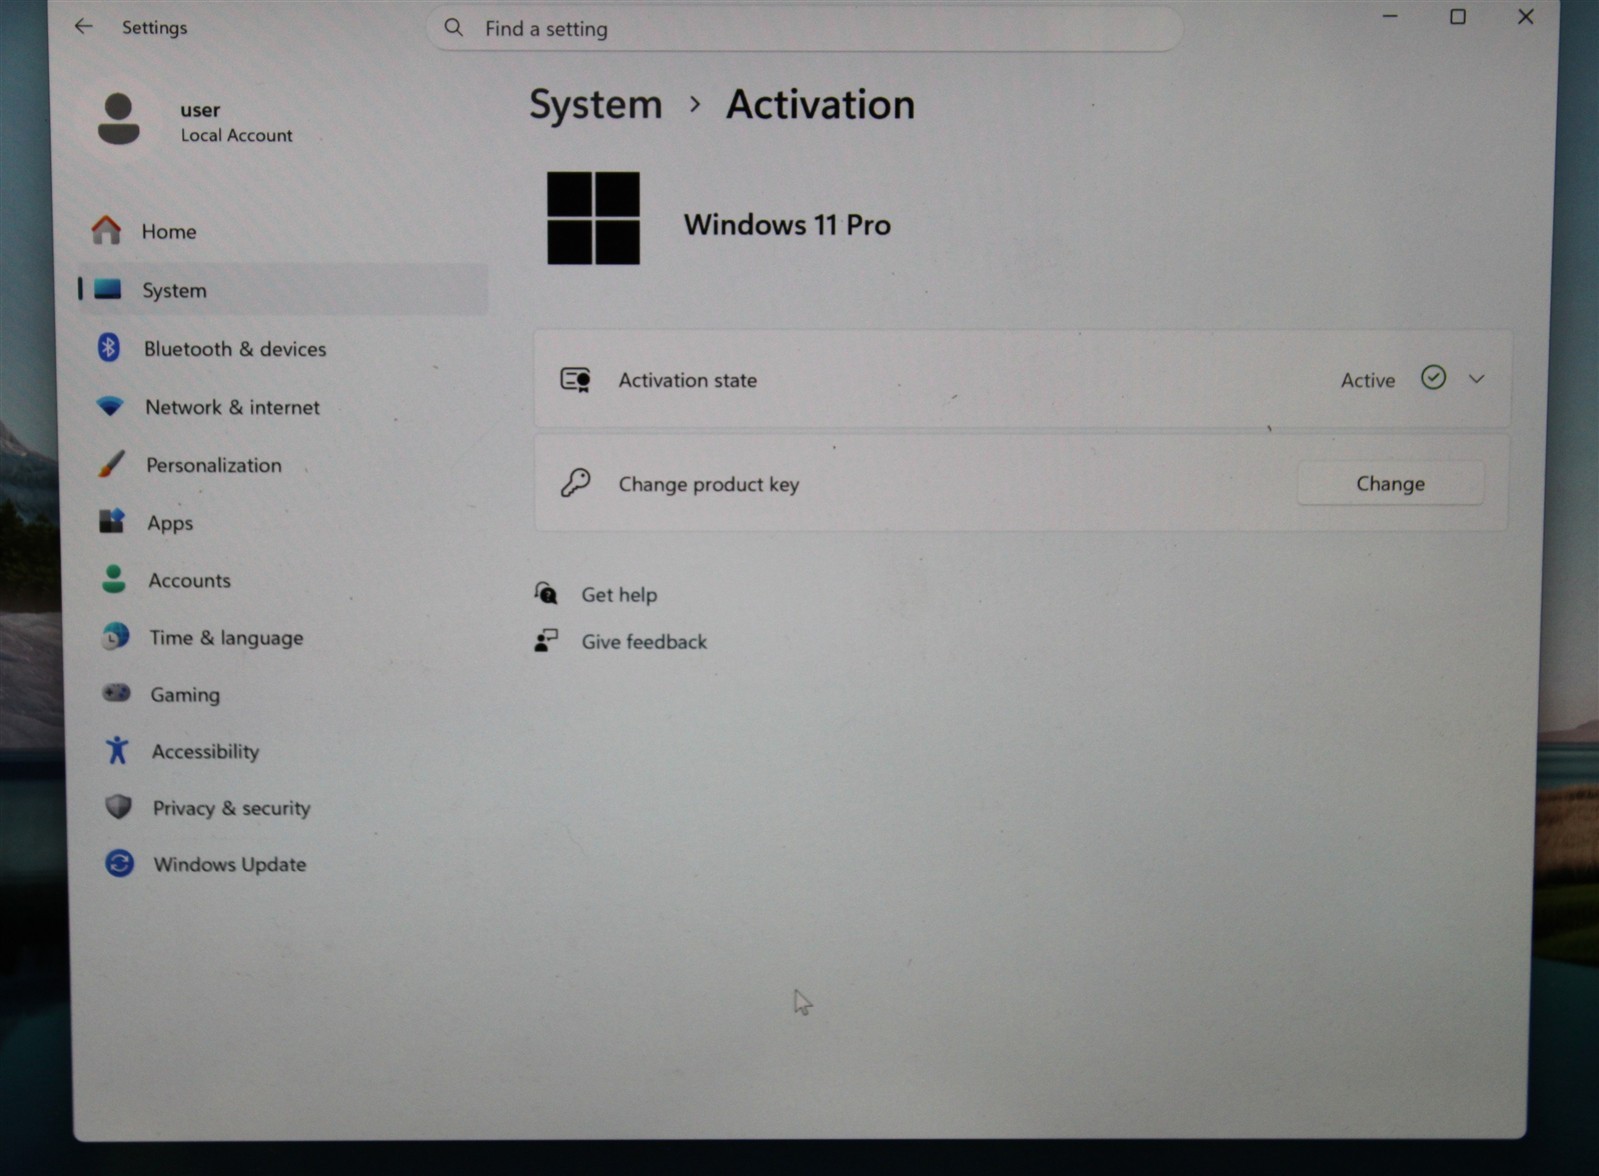Image resolution: width=1599 pixels, height=1176 pixels.
Task: Click the System monitor icon
Action: click(107, 289)
